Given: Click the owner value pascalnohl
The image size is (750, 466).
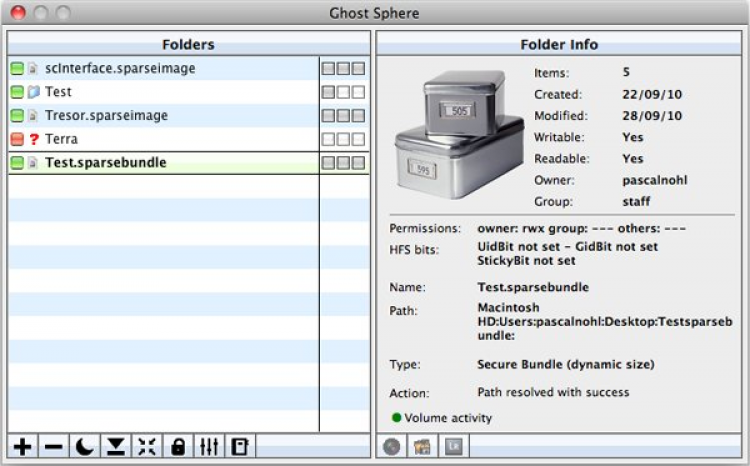Looking at the screenshot, I should point(655,180).
